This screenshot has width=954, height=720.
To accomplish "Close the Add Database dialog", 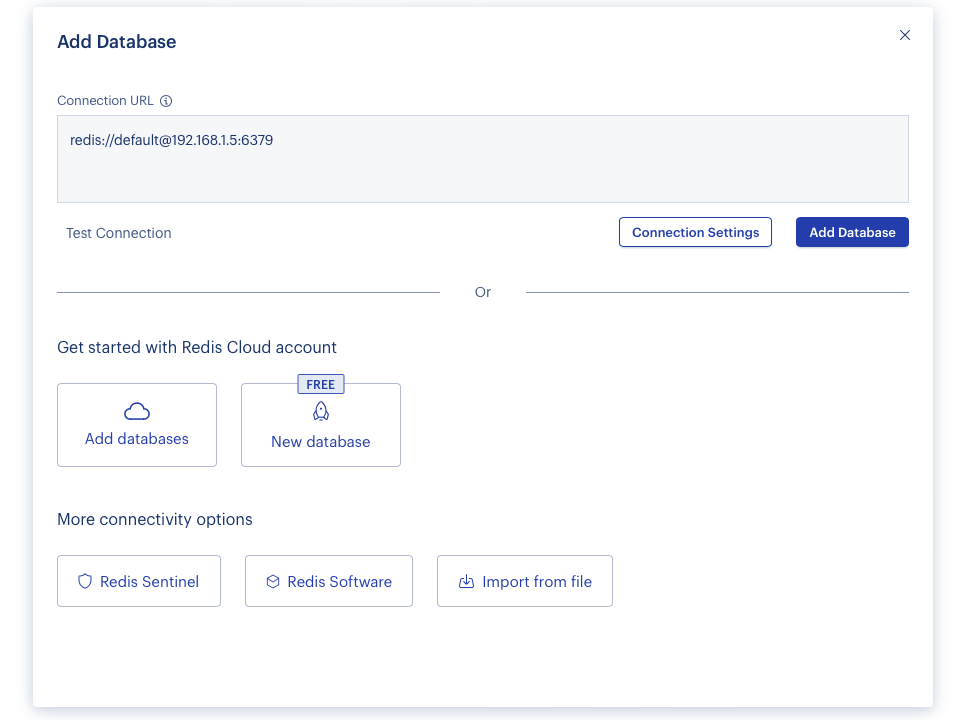I will click(x=905, y=35).
